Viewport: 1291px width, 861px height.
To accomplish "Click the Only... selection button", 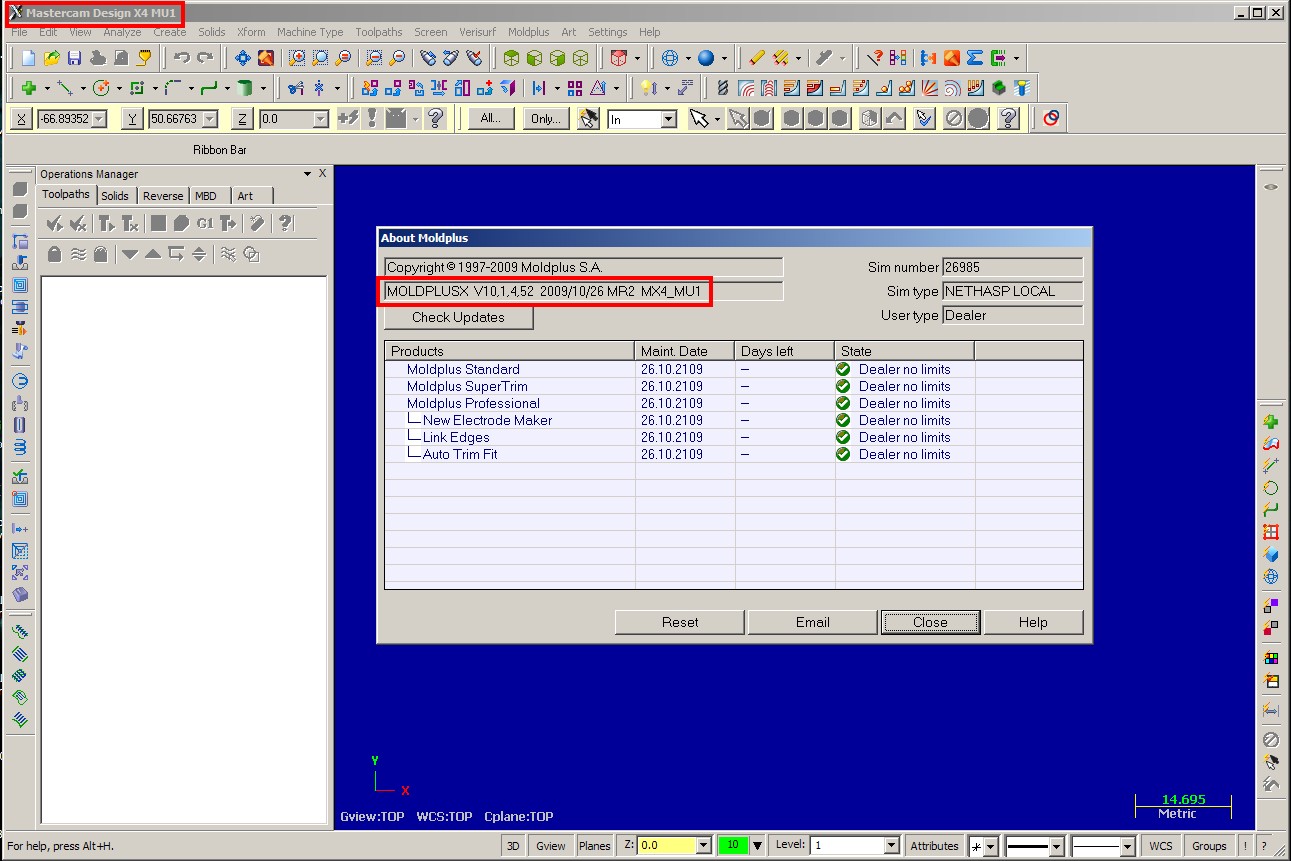I will point(546,119).
